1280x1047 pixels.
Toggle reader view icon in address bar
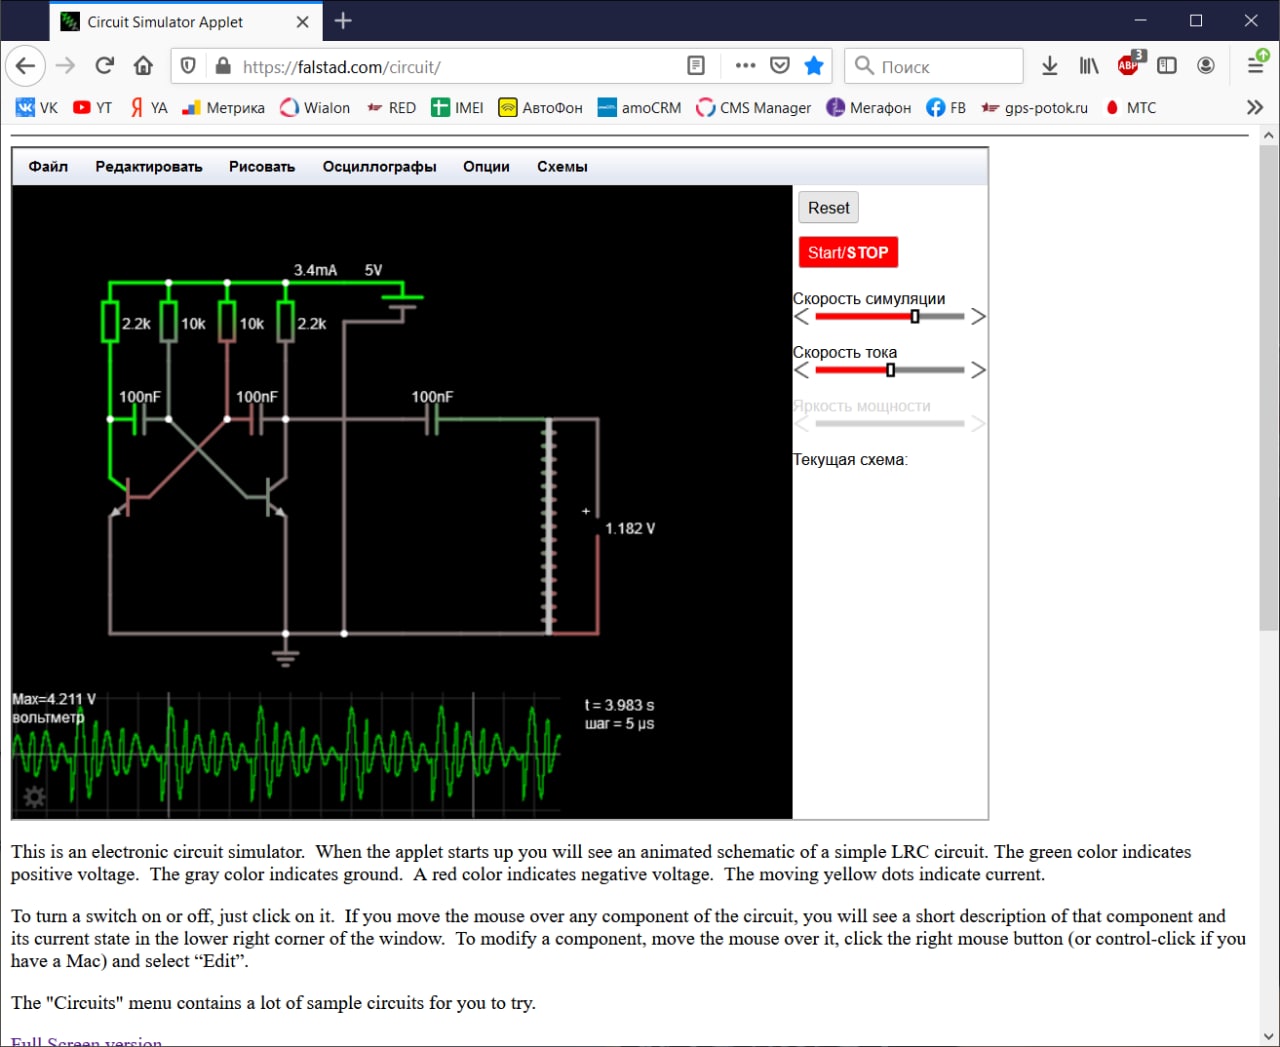(696, 66)
